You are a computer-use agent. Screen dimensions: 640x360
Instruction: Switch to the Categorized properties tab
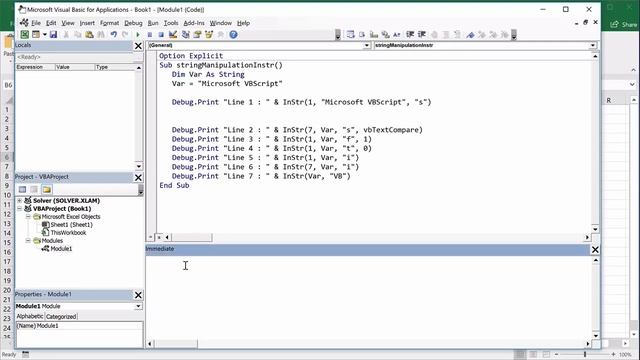(x=61, y=316)
